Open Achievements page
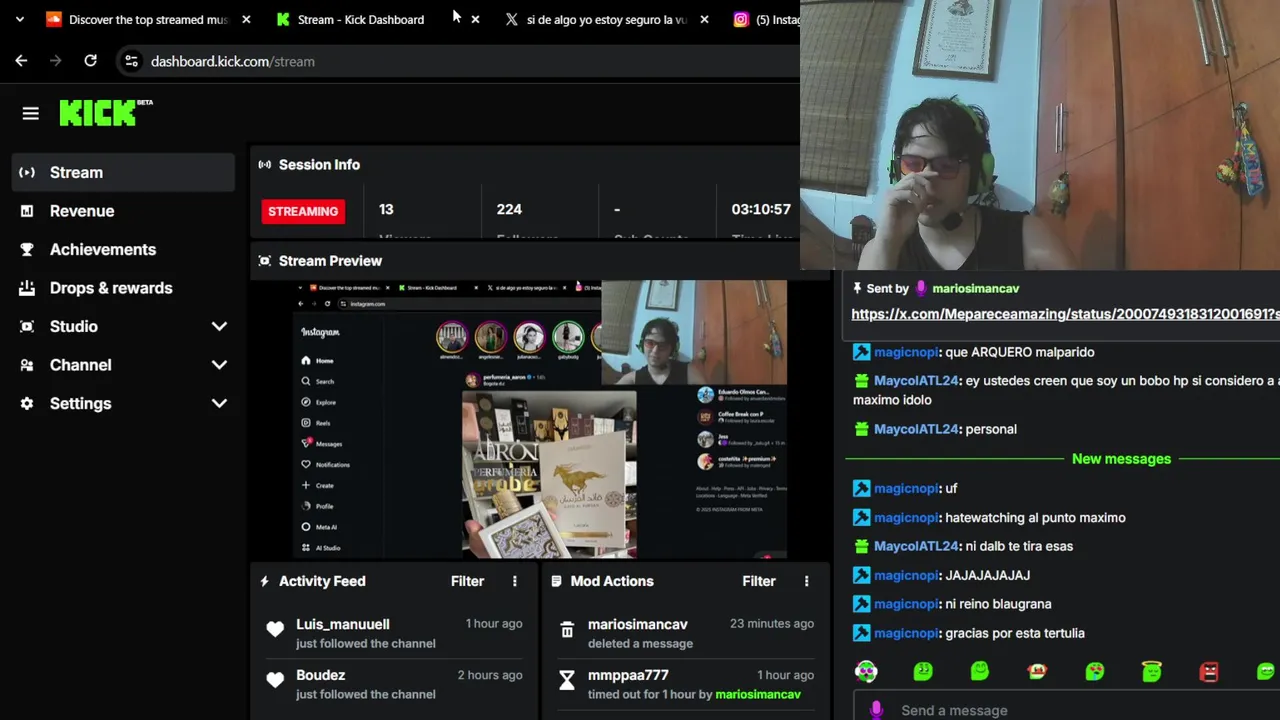1280x720 pixels. point(124,249)
